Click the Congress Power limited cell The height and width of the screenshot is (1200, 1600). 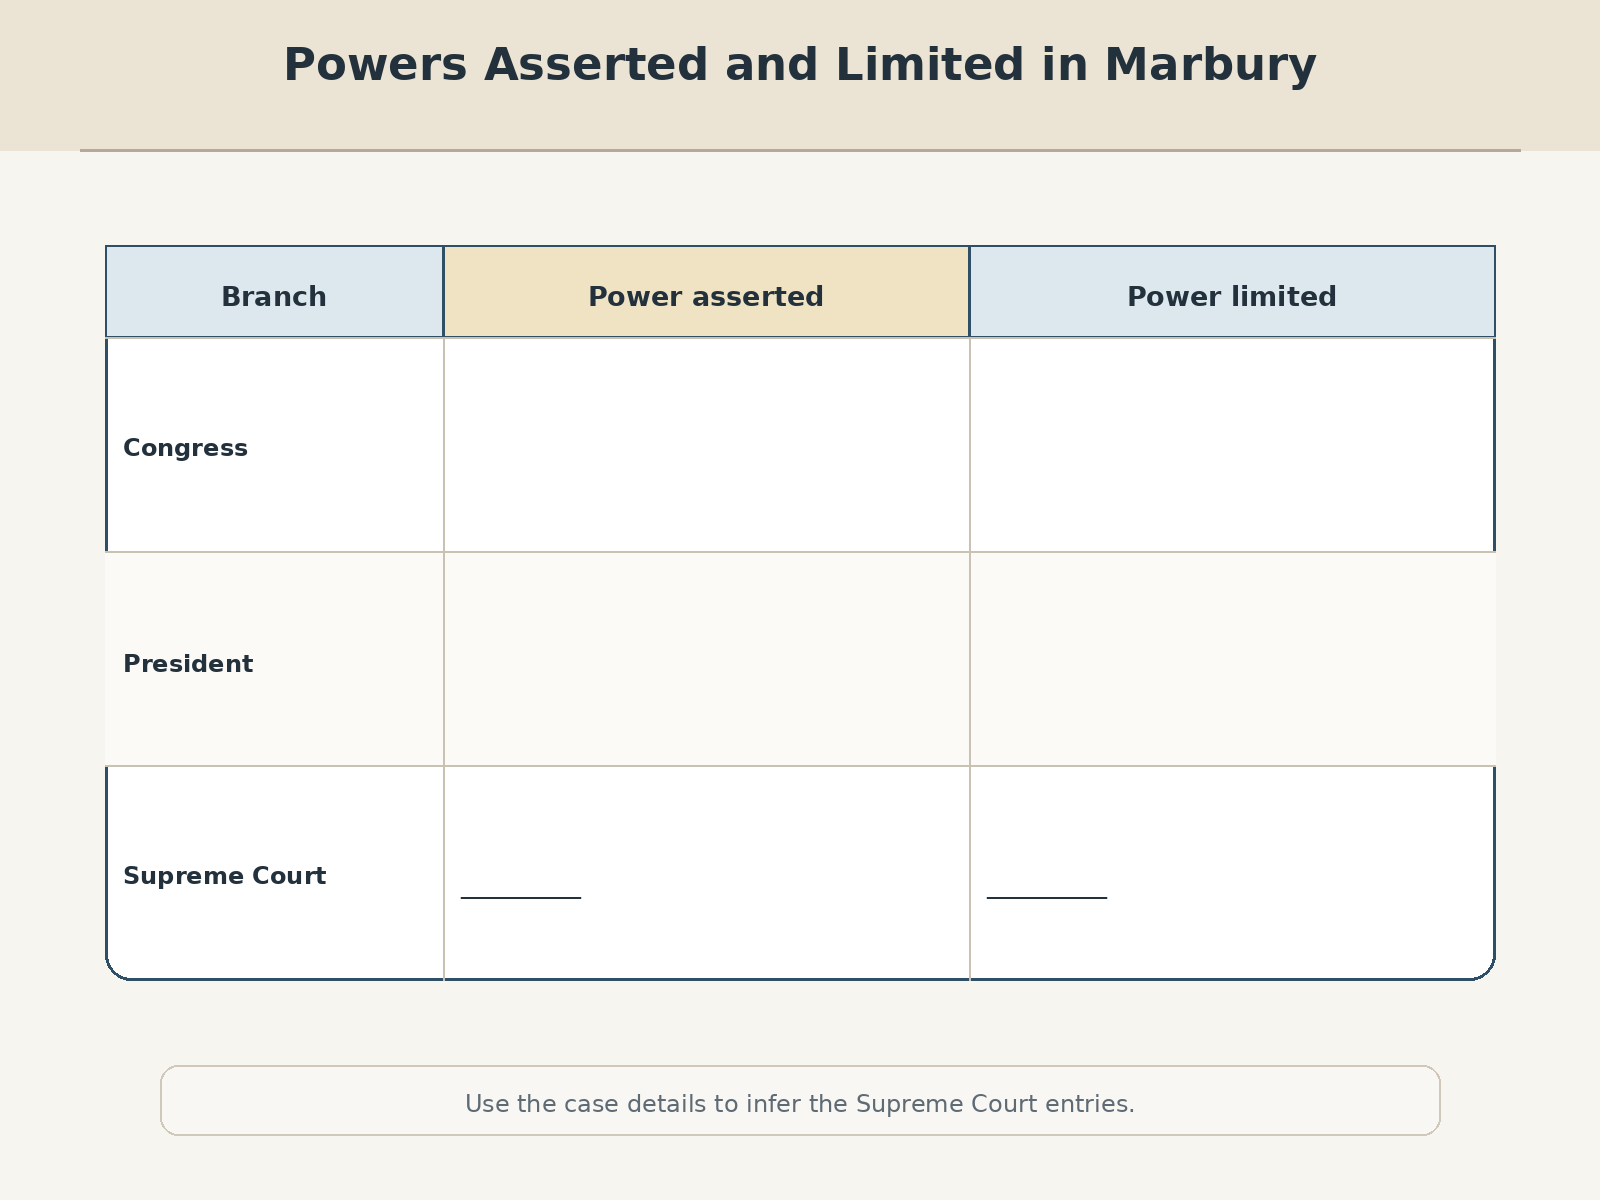click(x=1232, y=445)
